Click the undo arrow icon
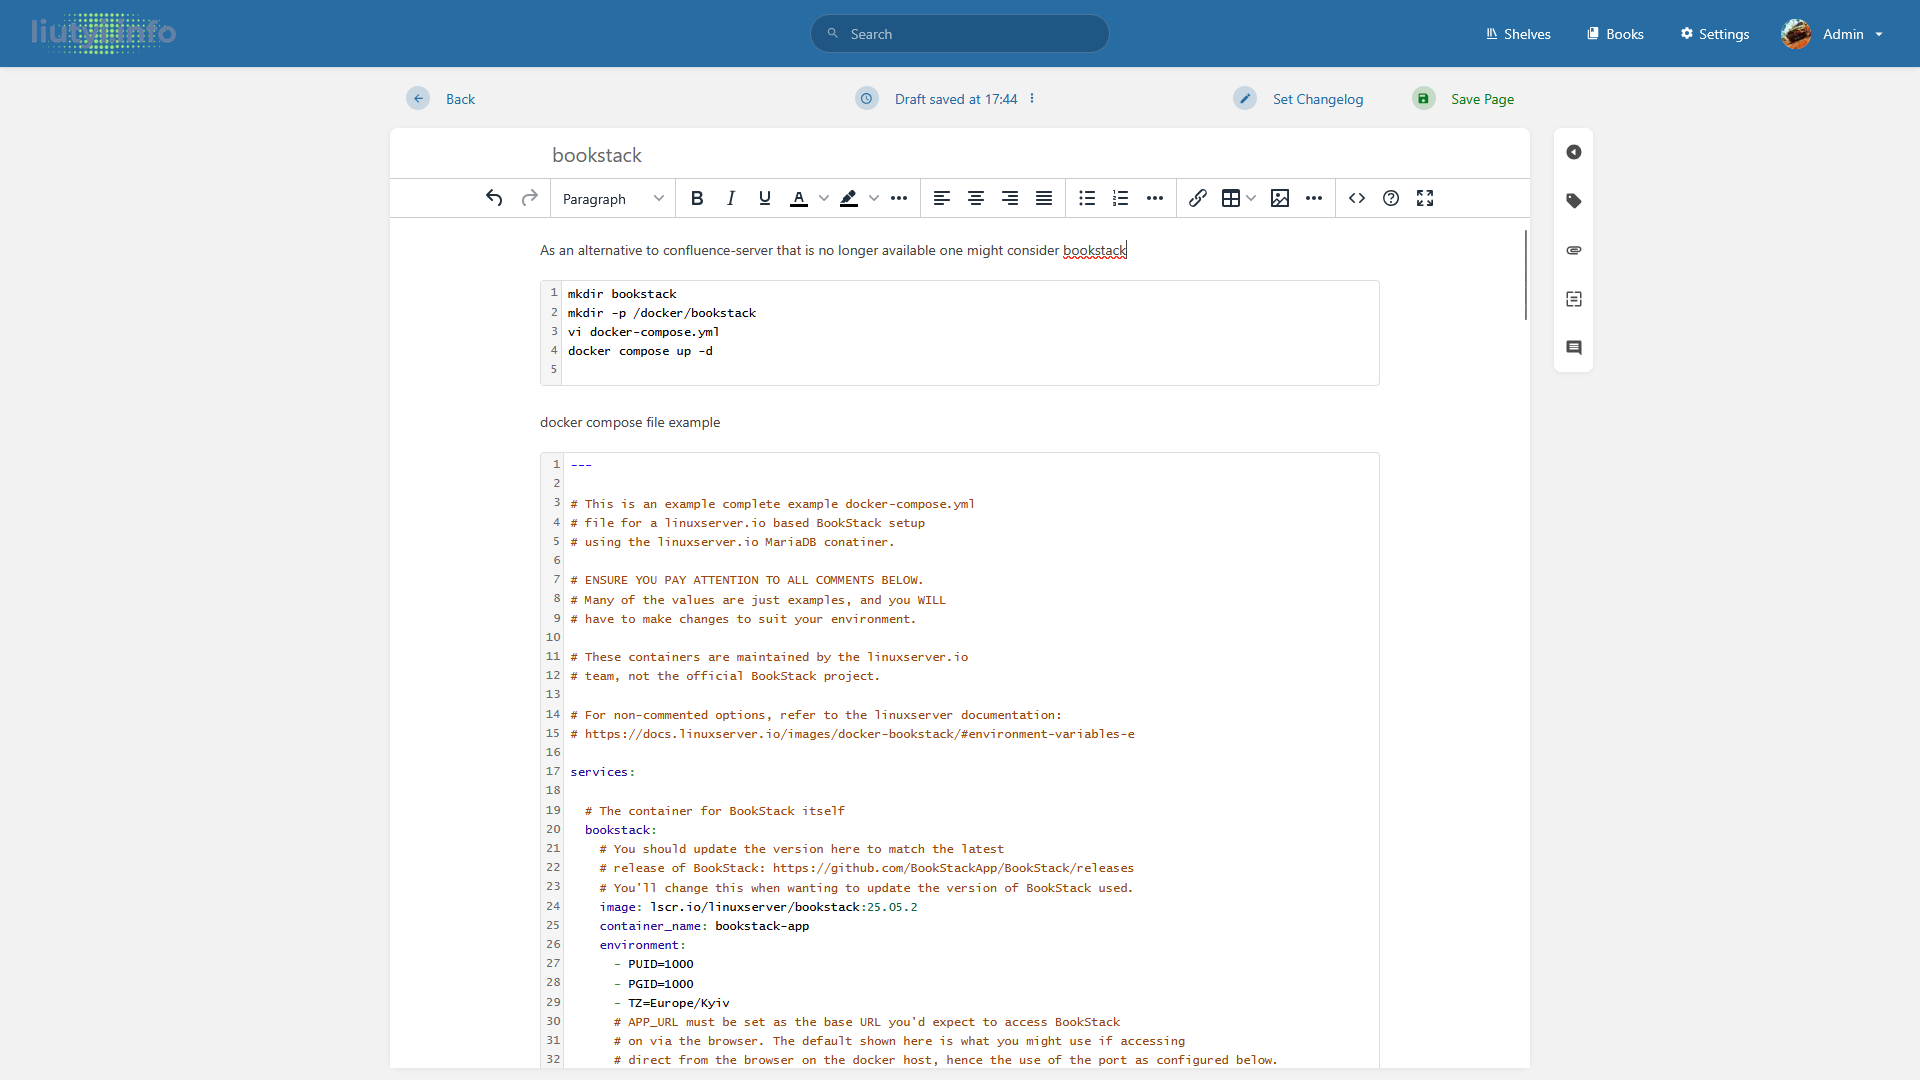1920x1080 pixels. [x=494, y=198]
